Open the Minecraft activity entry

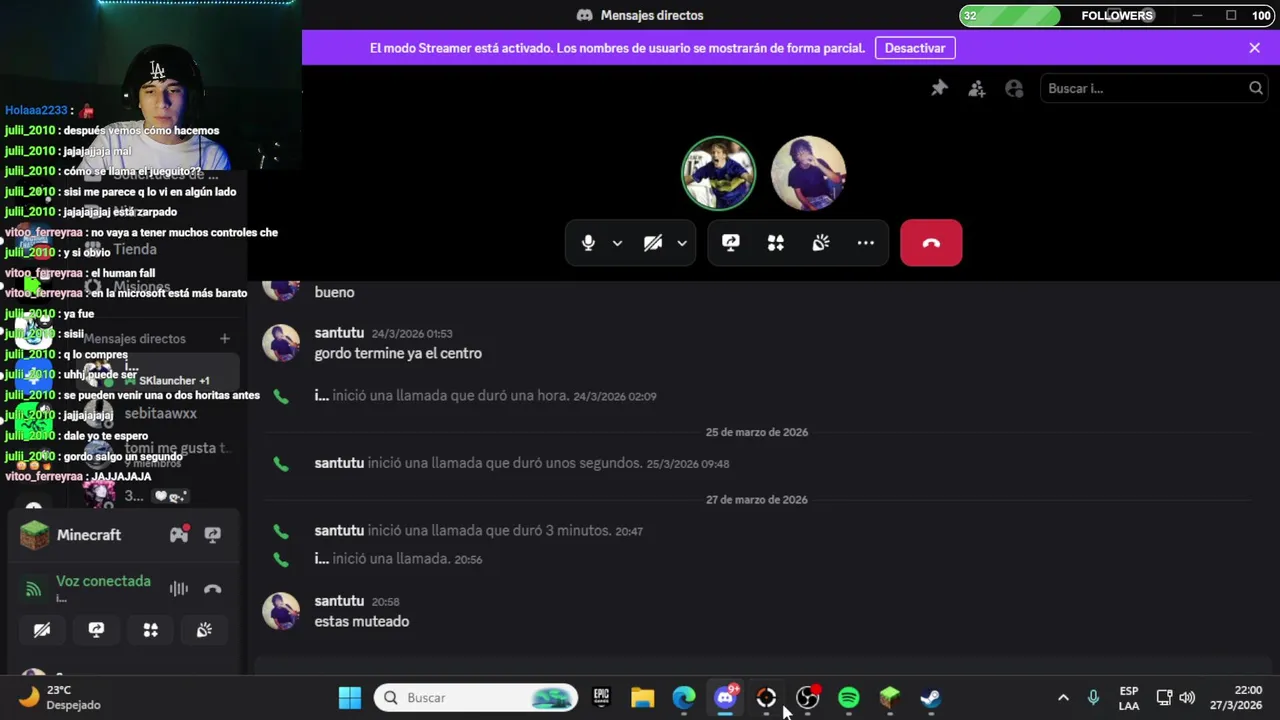click(x=88, y=535)
